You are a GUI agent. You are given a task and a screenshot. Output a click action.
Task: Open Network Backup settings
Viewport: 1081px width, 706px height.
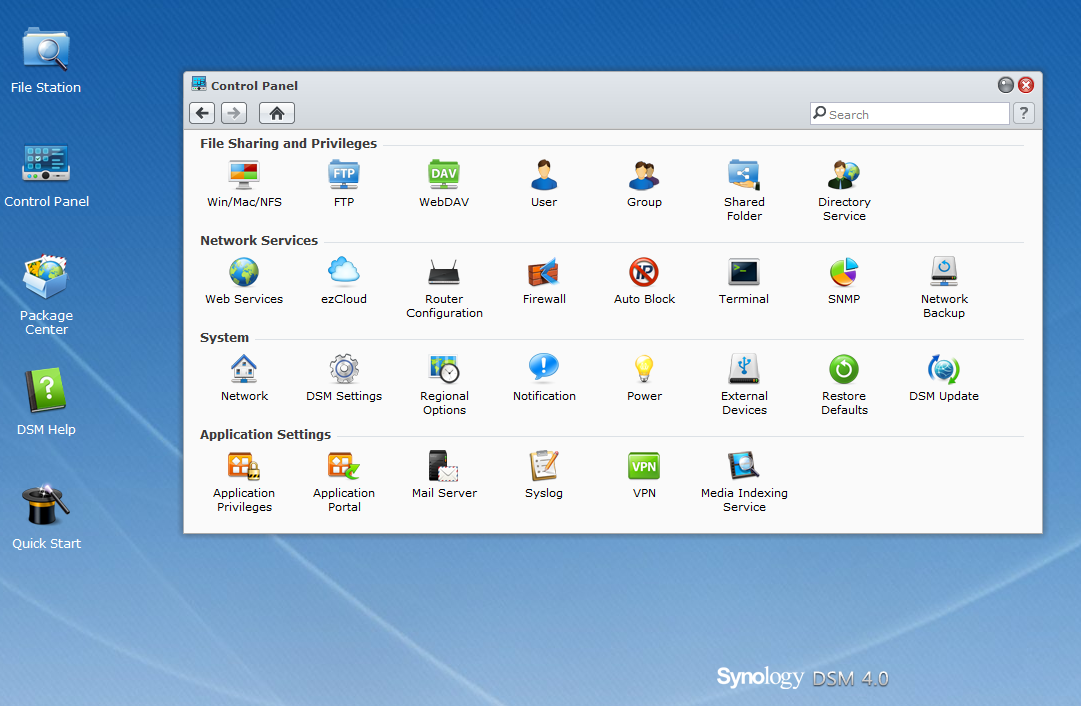point(944,288)
